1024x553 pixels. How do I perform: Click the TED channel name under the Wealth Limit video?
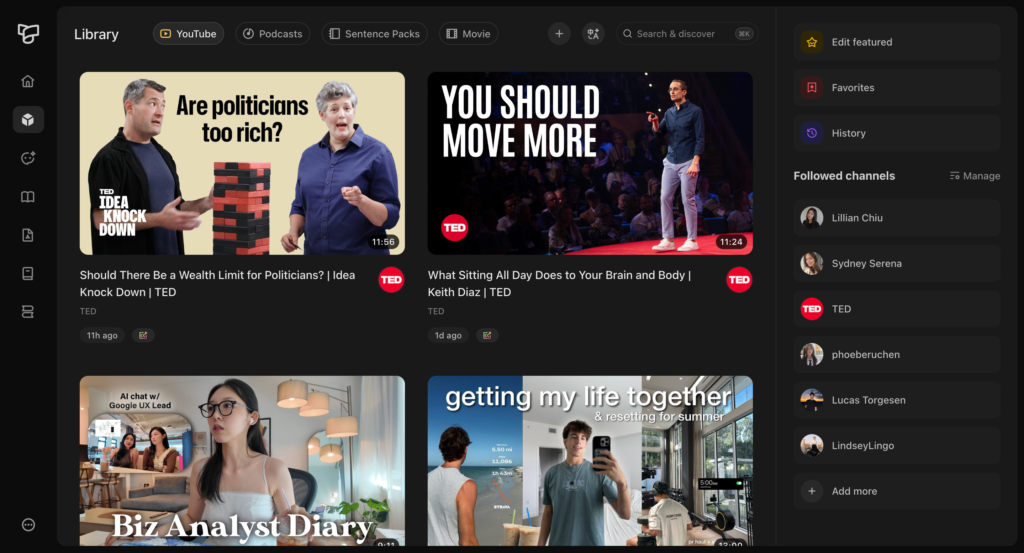click(88, 311)
